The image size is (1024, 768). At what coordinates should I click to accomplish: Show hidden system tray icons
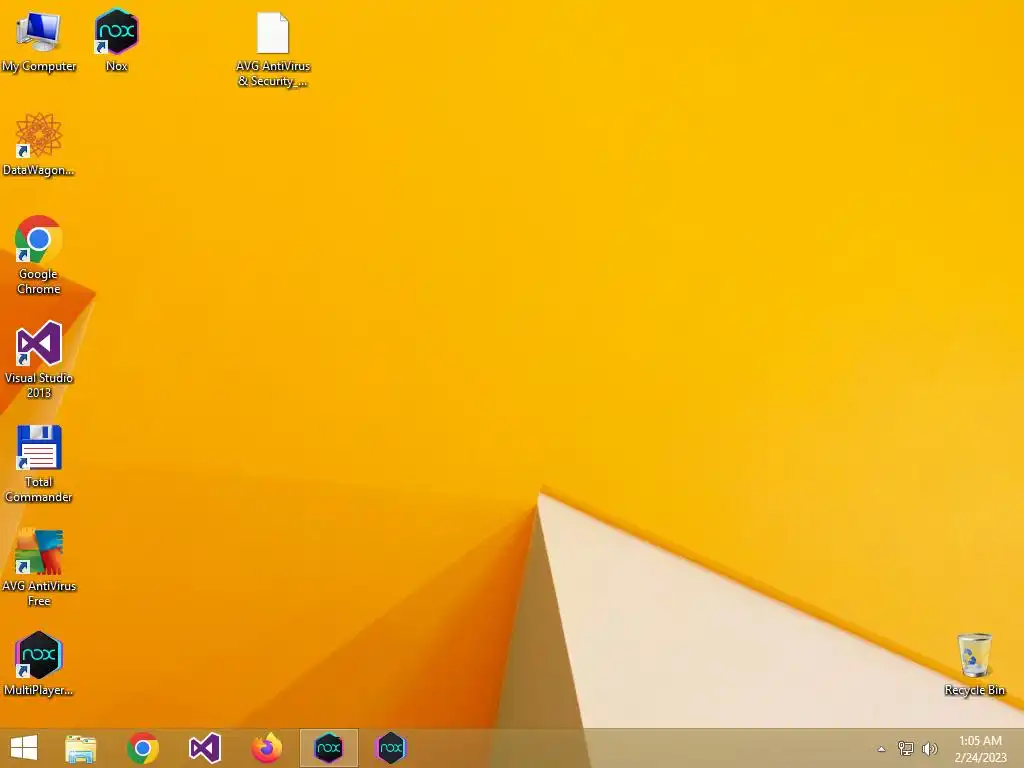point(881,749)
